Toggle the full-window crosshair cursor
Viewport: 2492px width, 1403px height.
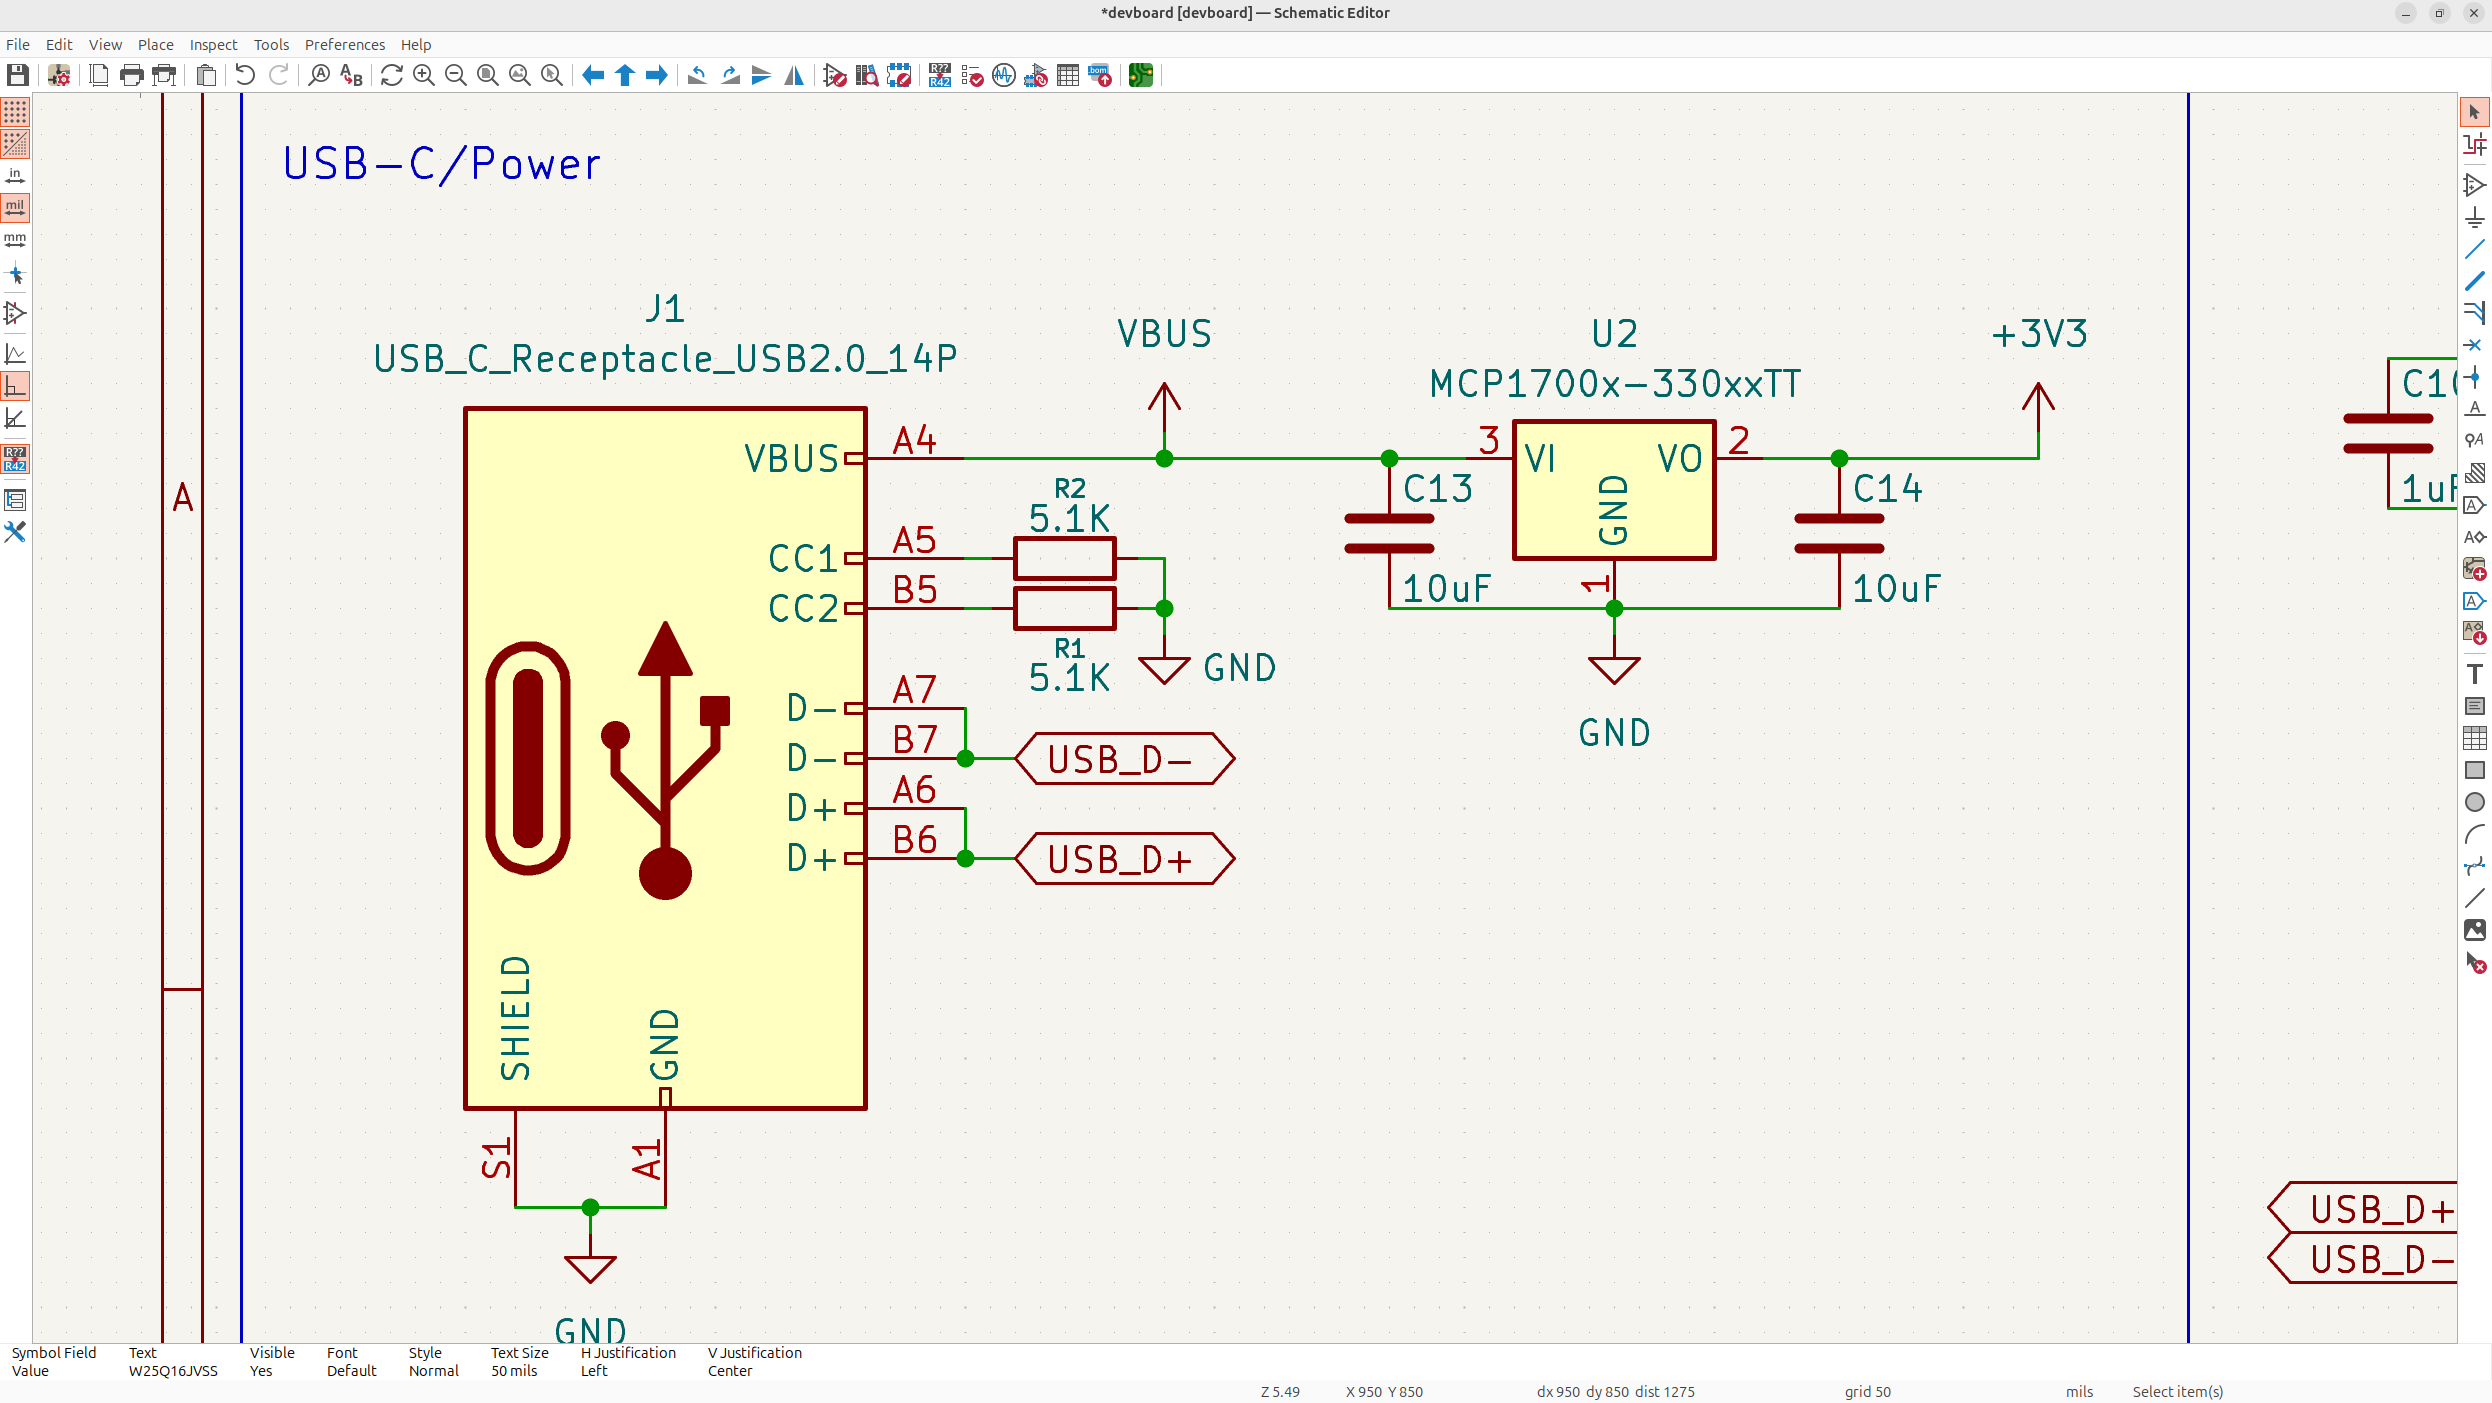click(15, 274)
